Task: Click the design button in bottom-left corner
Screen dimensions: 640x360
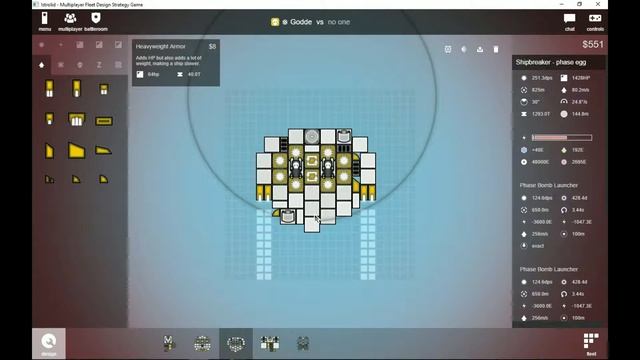Action: [x=49, y=344]
